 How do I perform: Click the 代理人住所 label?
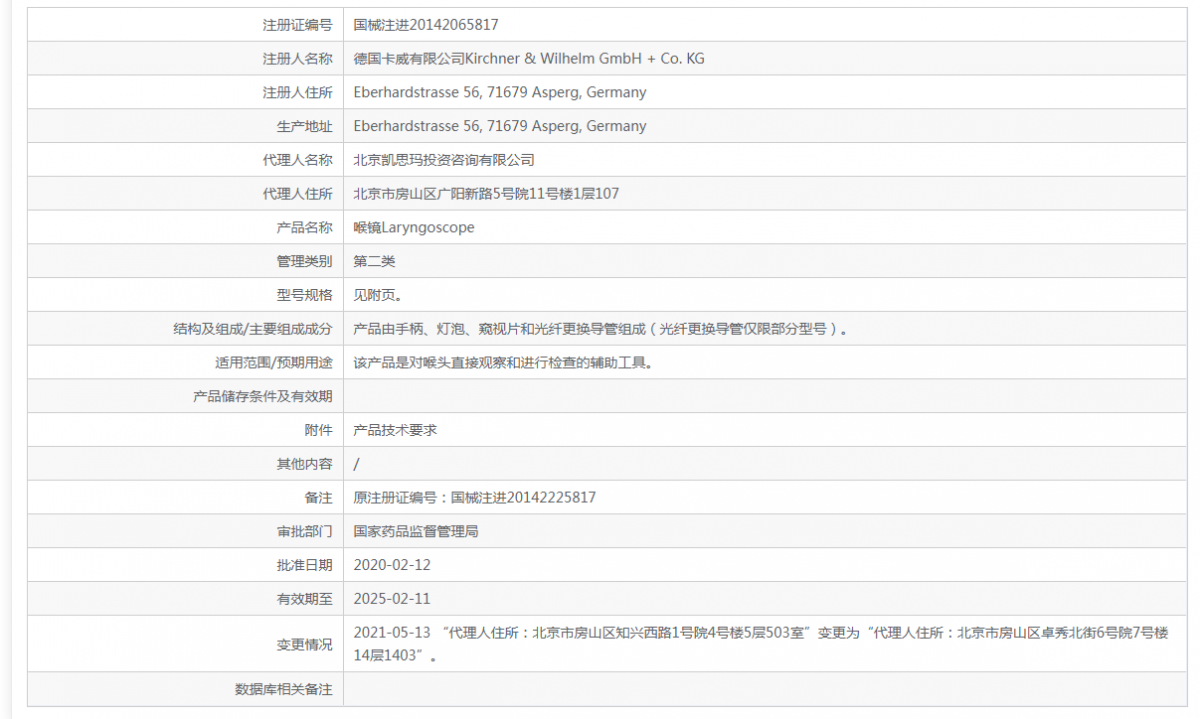click(298, 194)
